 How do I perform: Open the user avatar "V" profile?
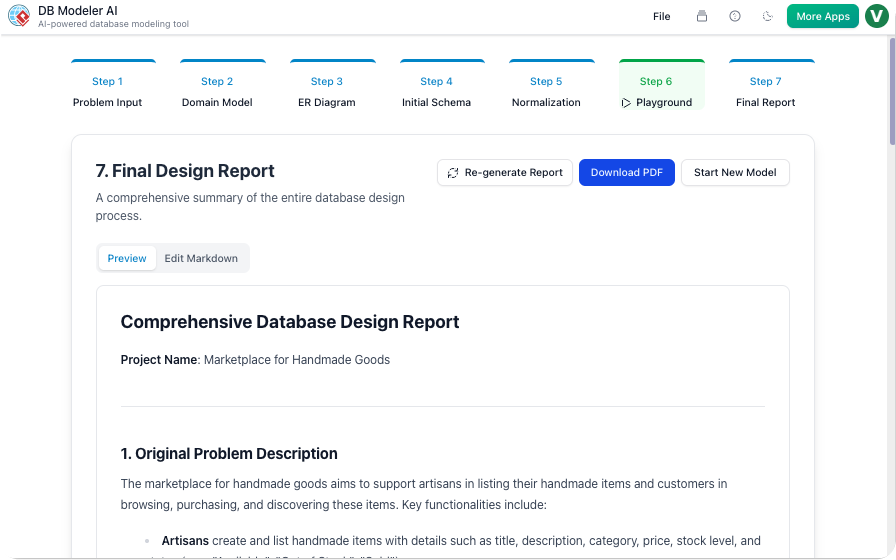click(877, 16)
